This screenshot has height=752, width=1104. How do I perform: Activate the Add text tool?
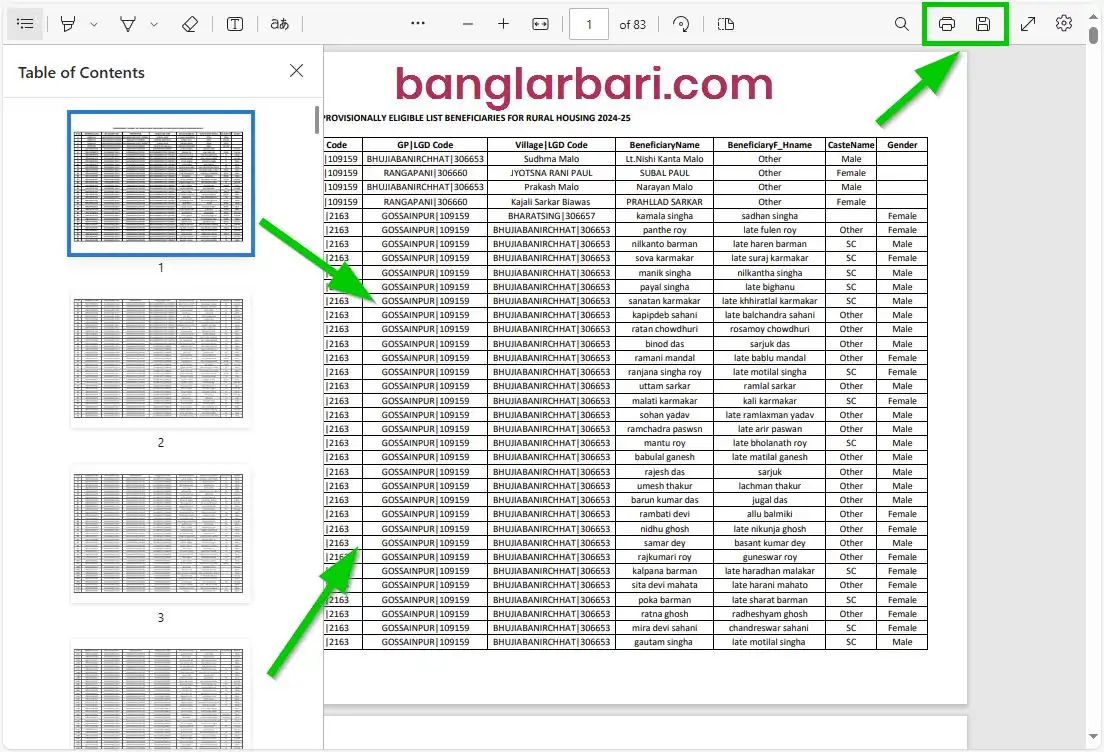[234, 24]
